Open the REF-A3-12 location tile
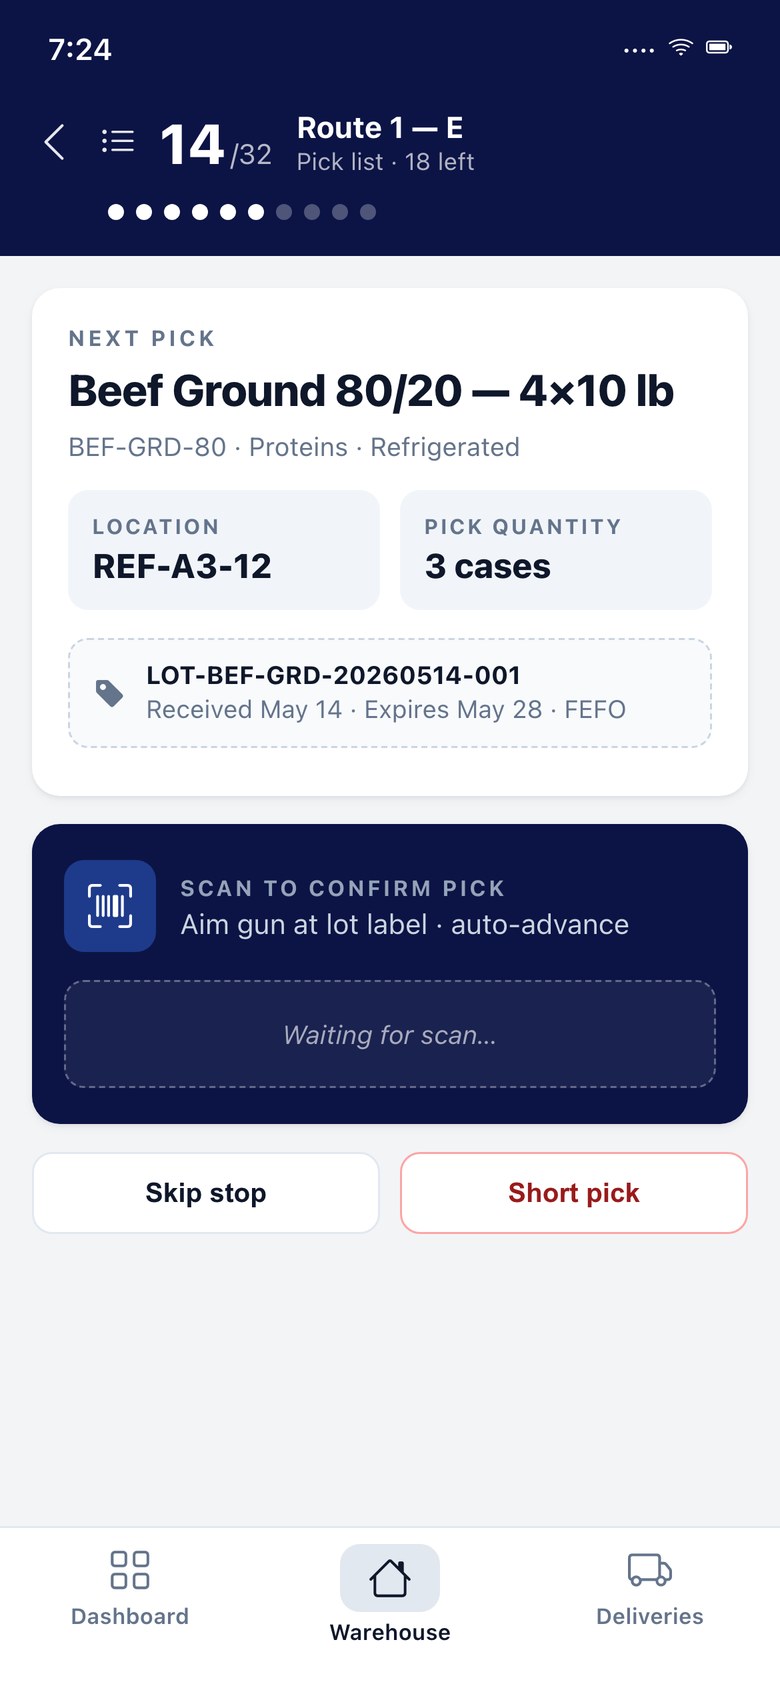The image size is (780, 1688). click(224, 550)
